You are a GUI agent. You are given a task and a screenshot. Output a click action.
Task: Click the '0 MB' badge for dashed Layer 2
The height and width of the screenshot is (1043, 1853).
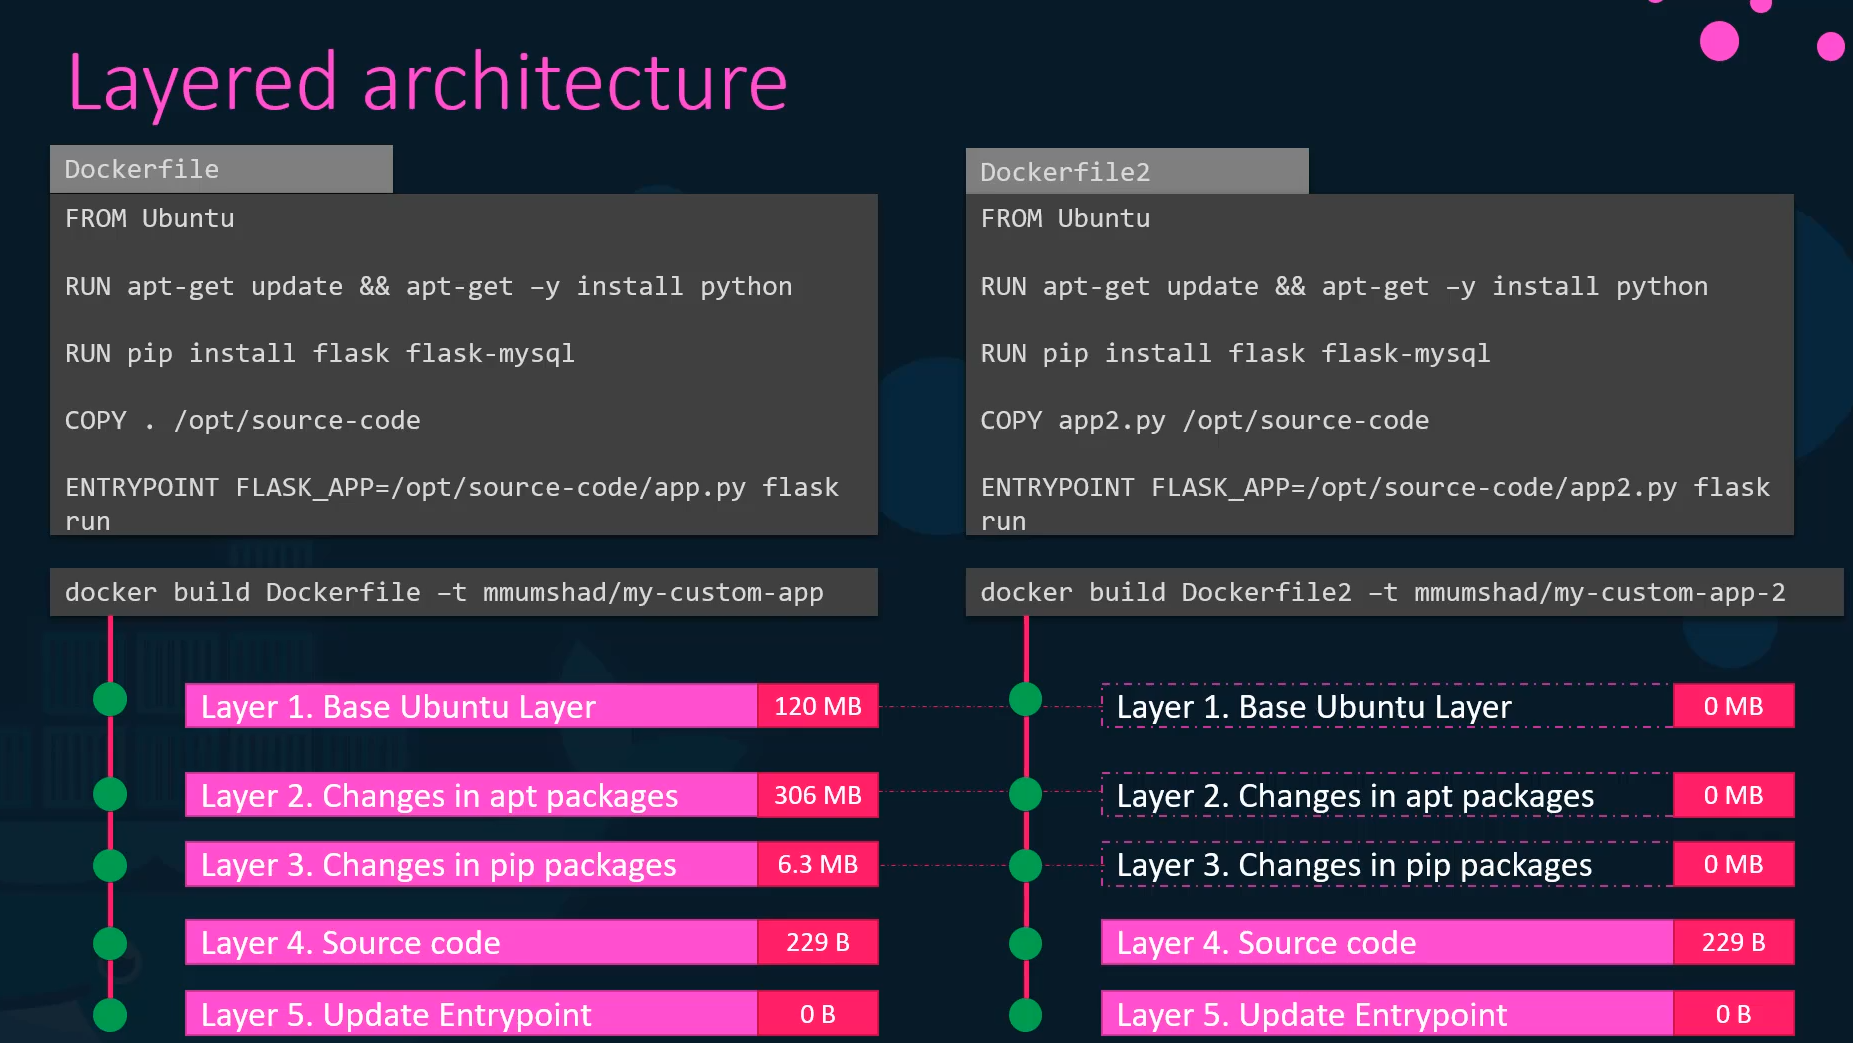[x=1734, y=795]
